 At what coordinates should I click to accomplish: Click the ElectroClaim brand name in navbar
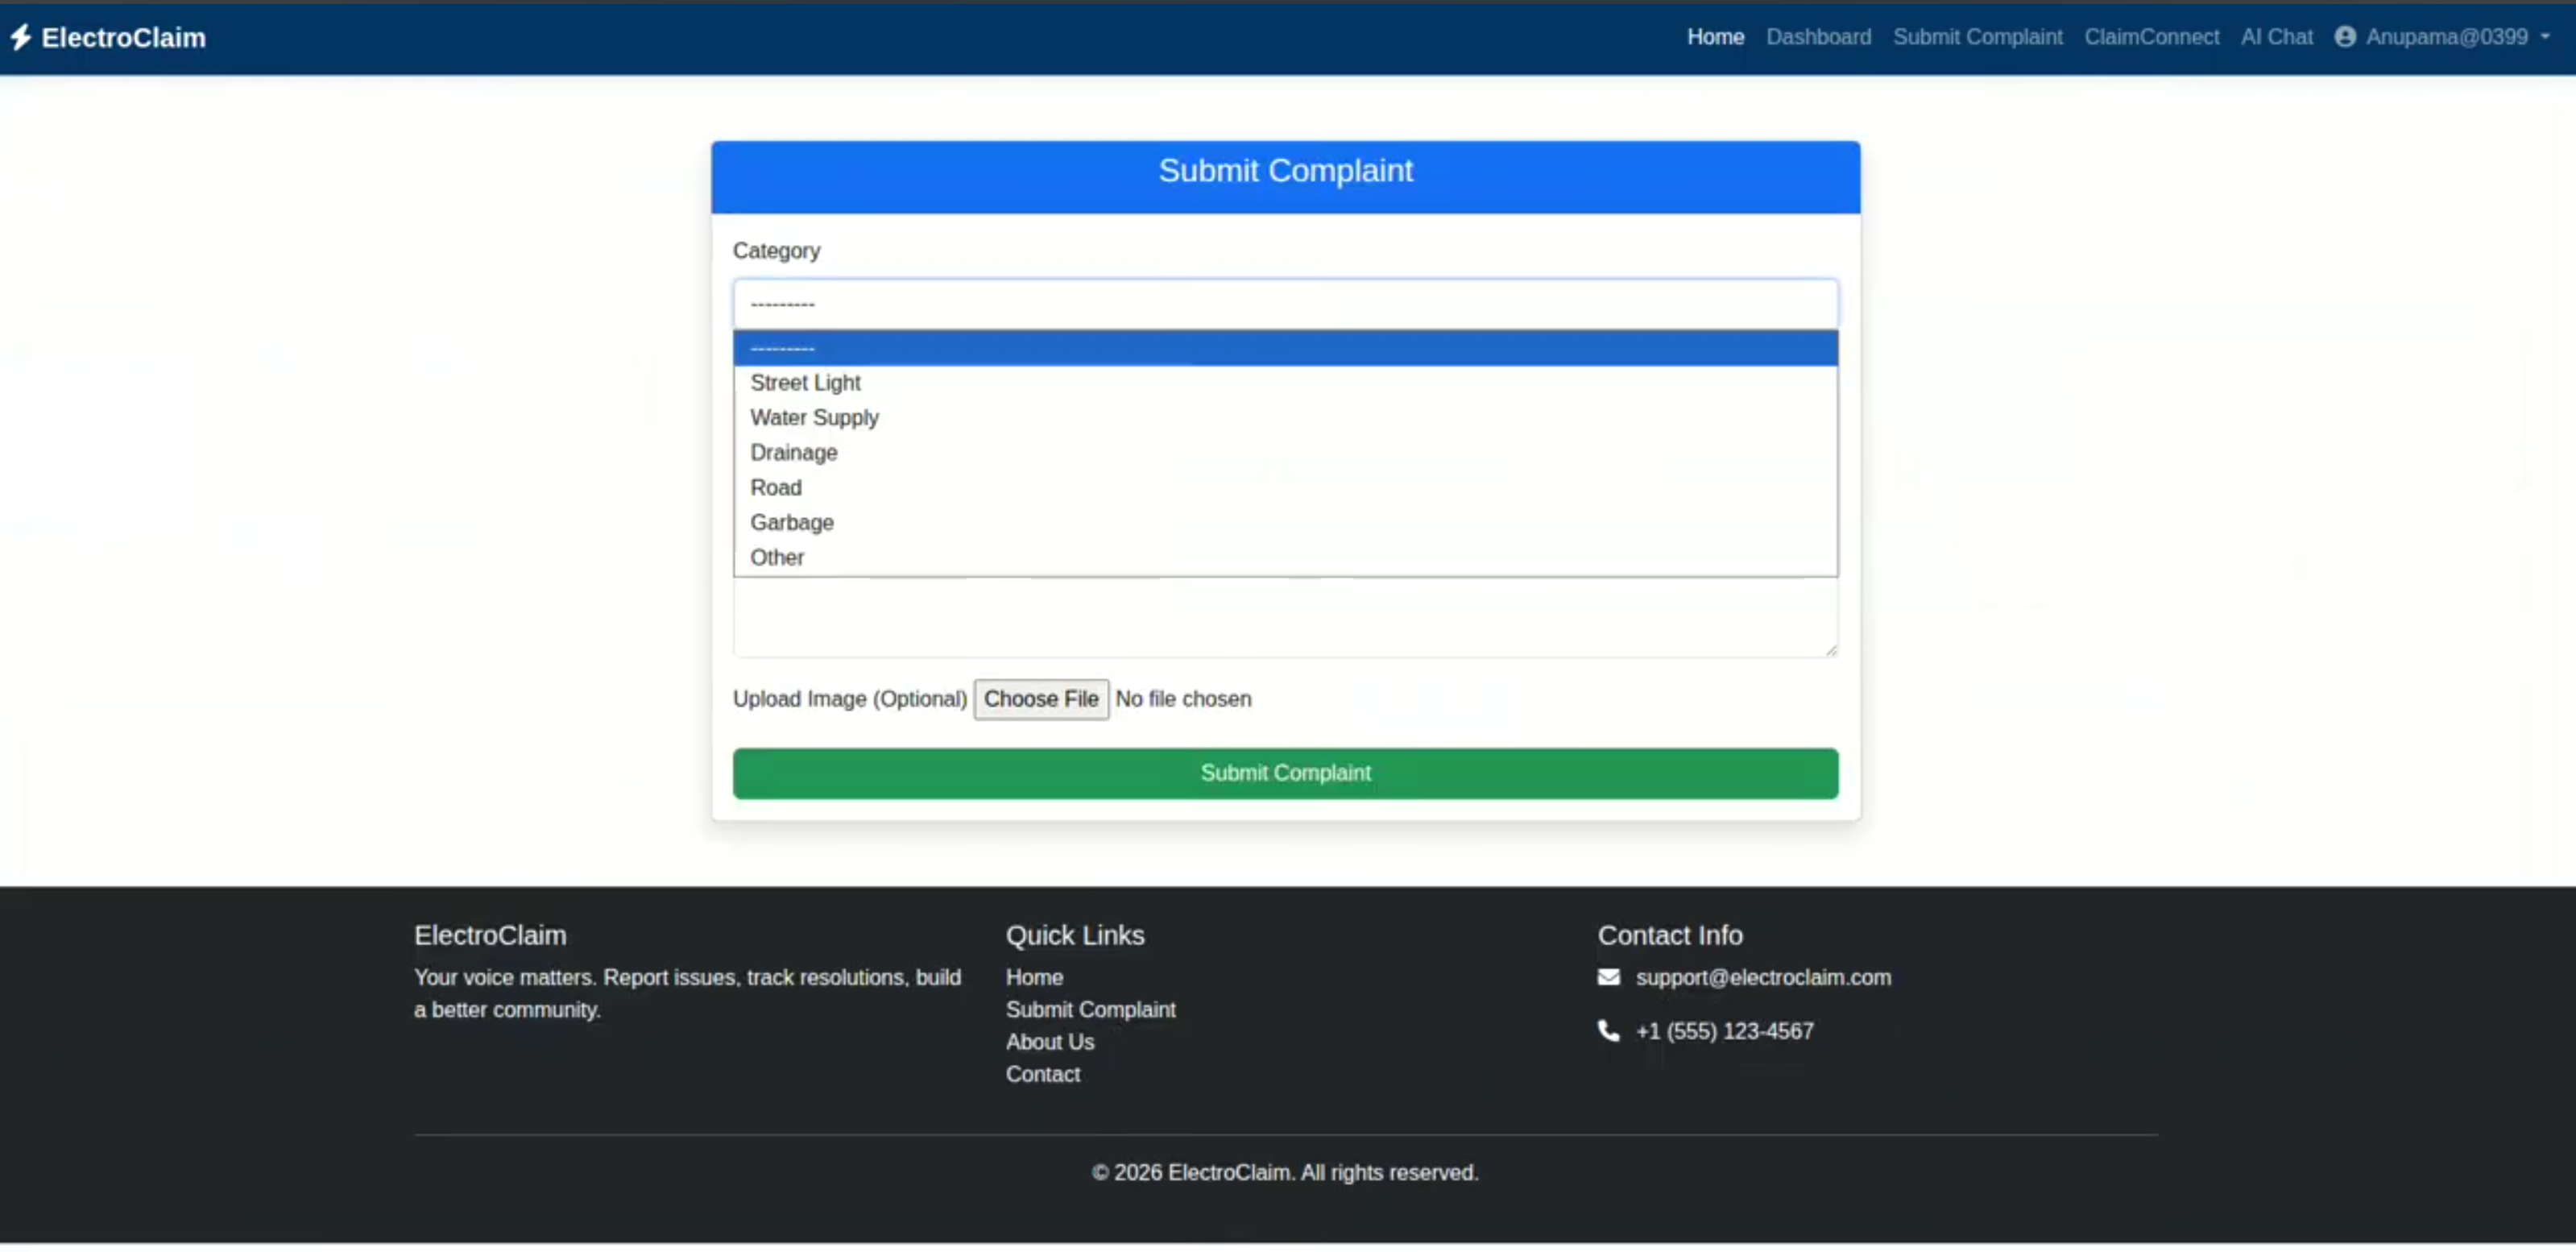pyautogui.click(x=124, y=38)
